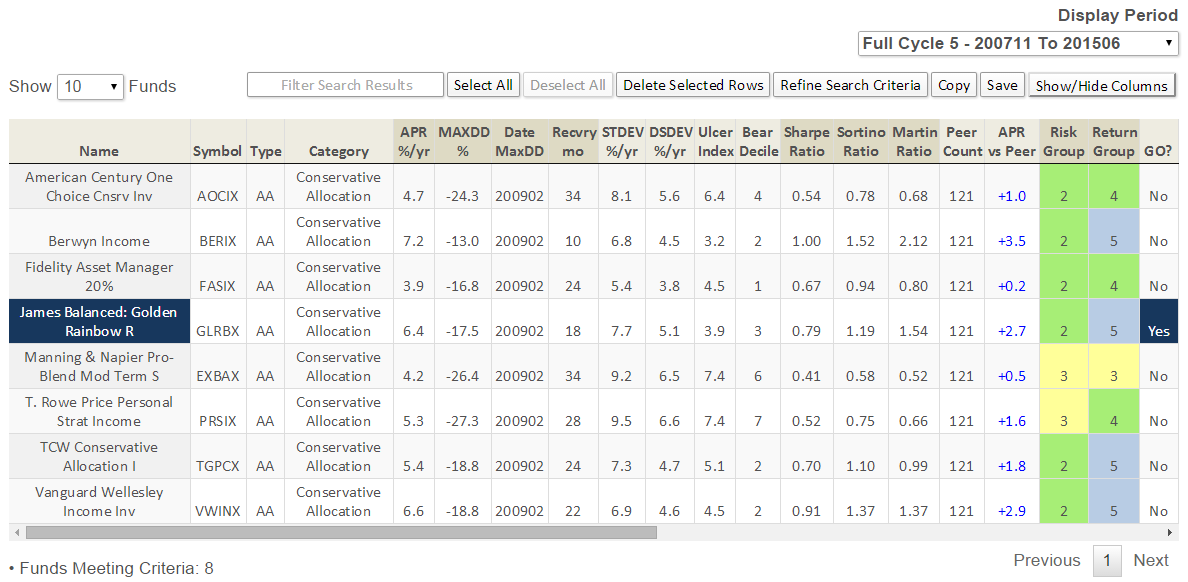Viewport: 1188px width, 582px height.
Task: Open the Show funds count dropdown
Action: [x=90, y=86]
